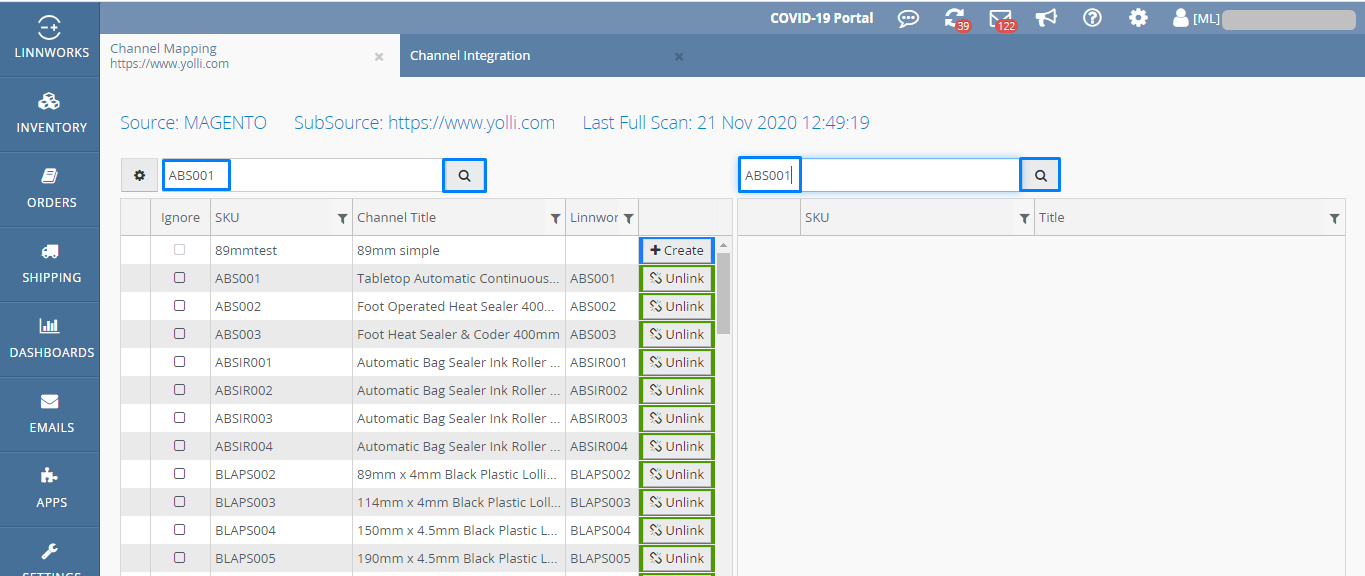Open filter on right panel SKU column
Viewport: 1365px width, 576px height.
[x=1025, y=218]
